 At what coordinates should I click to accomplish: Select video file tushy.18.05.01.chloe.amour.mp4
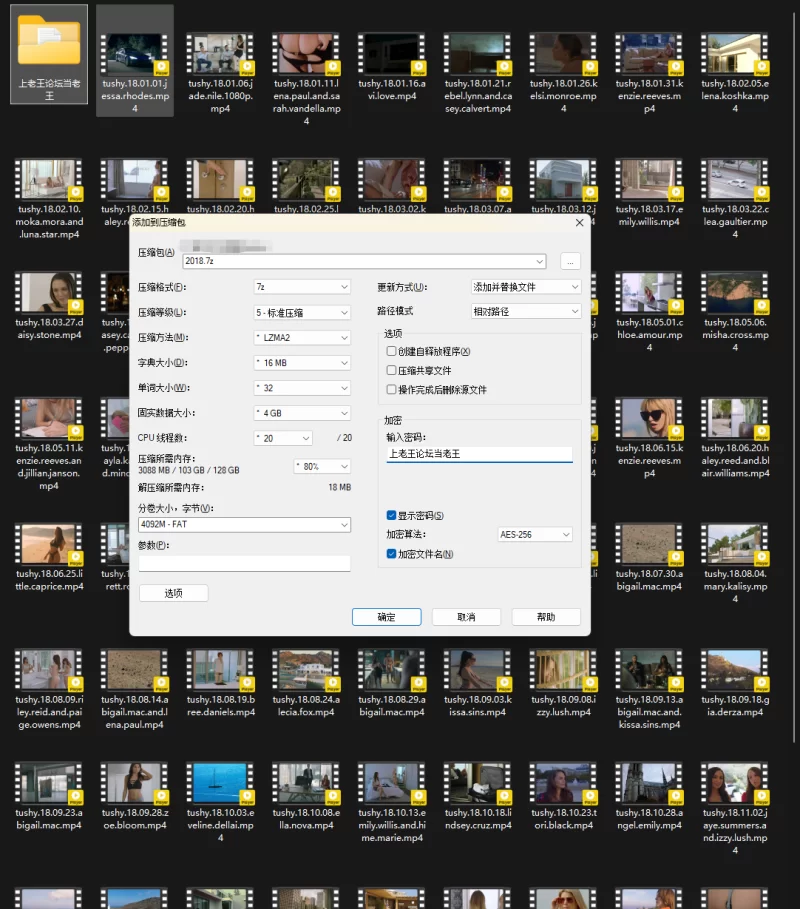tap(649, 312)
